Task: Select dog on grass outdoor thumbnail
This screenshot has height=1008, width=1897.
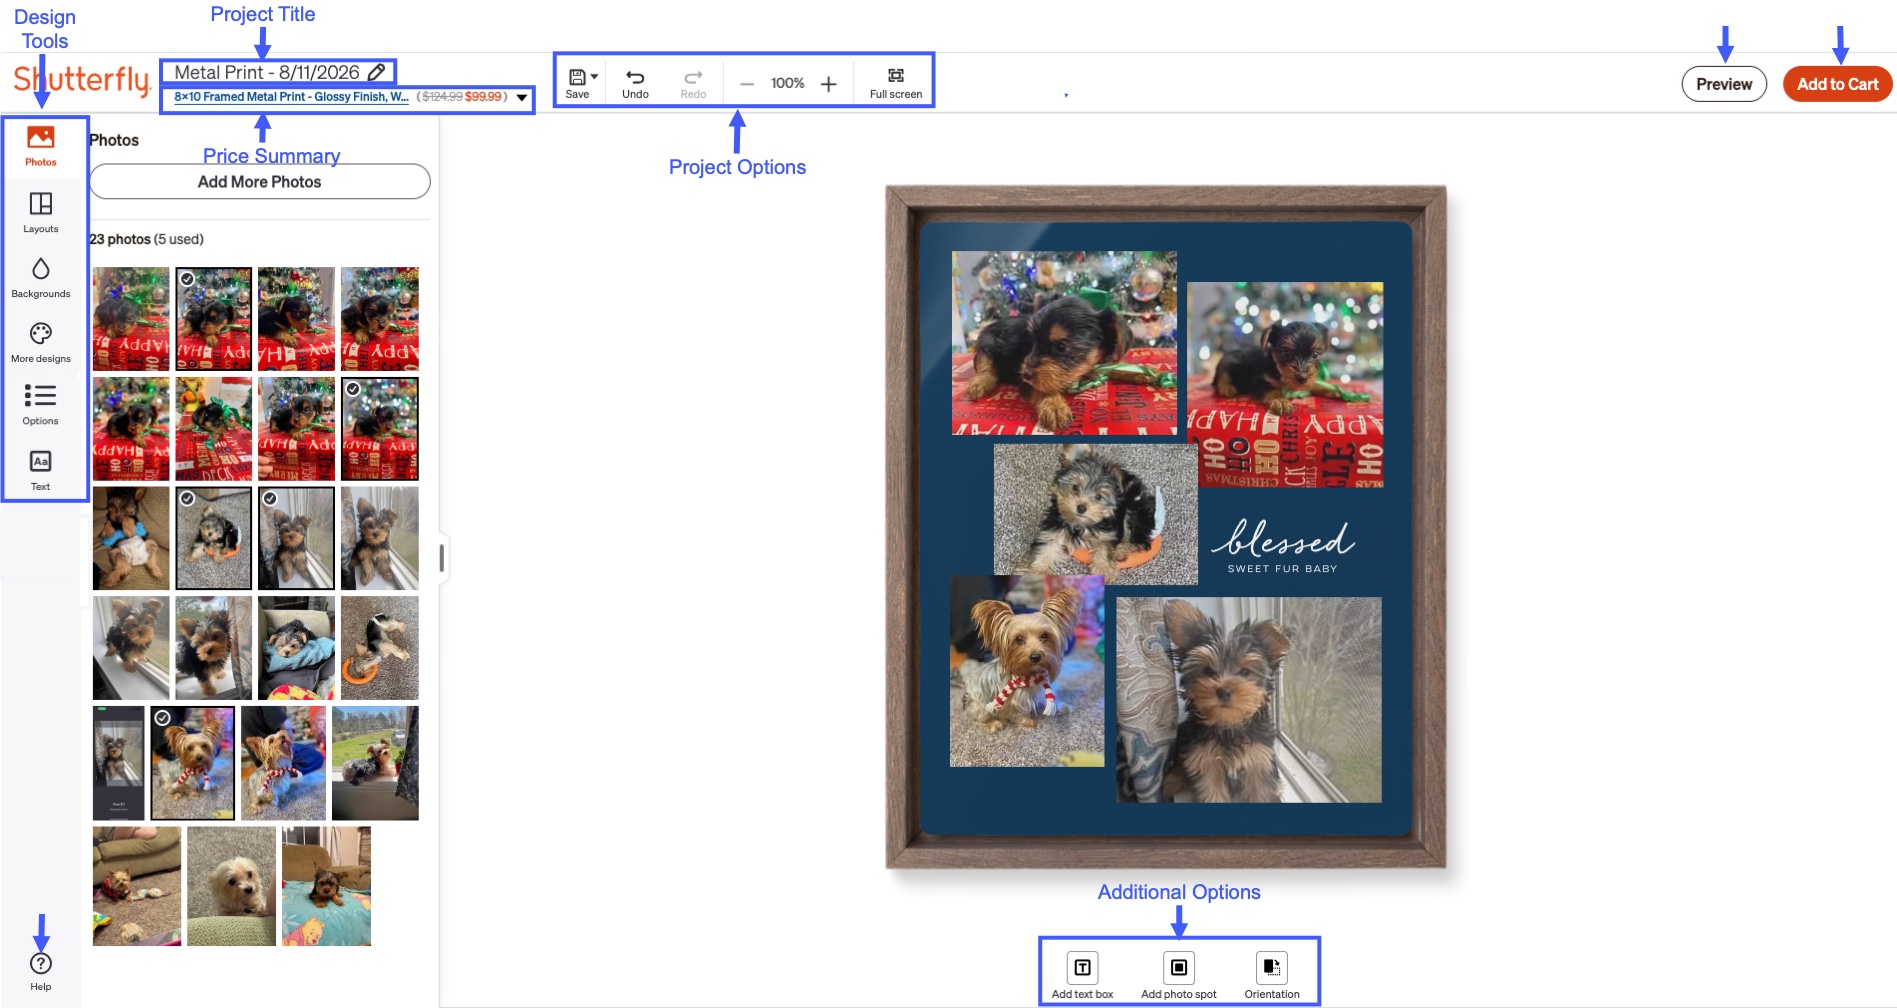Action: [x=375, y=763]
